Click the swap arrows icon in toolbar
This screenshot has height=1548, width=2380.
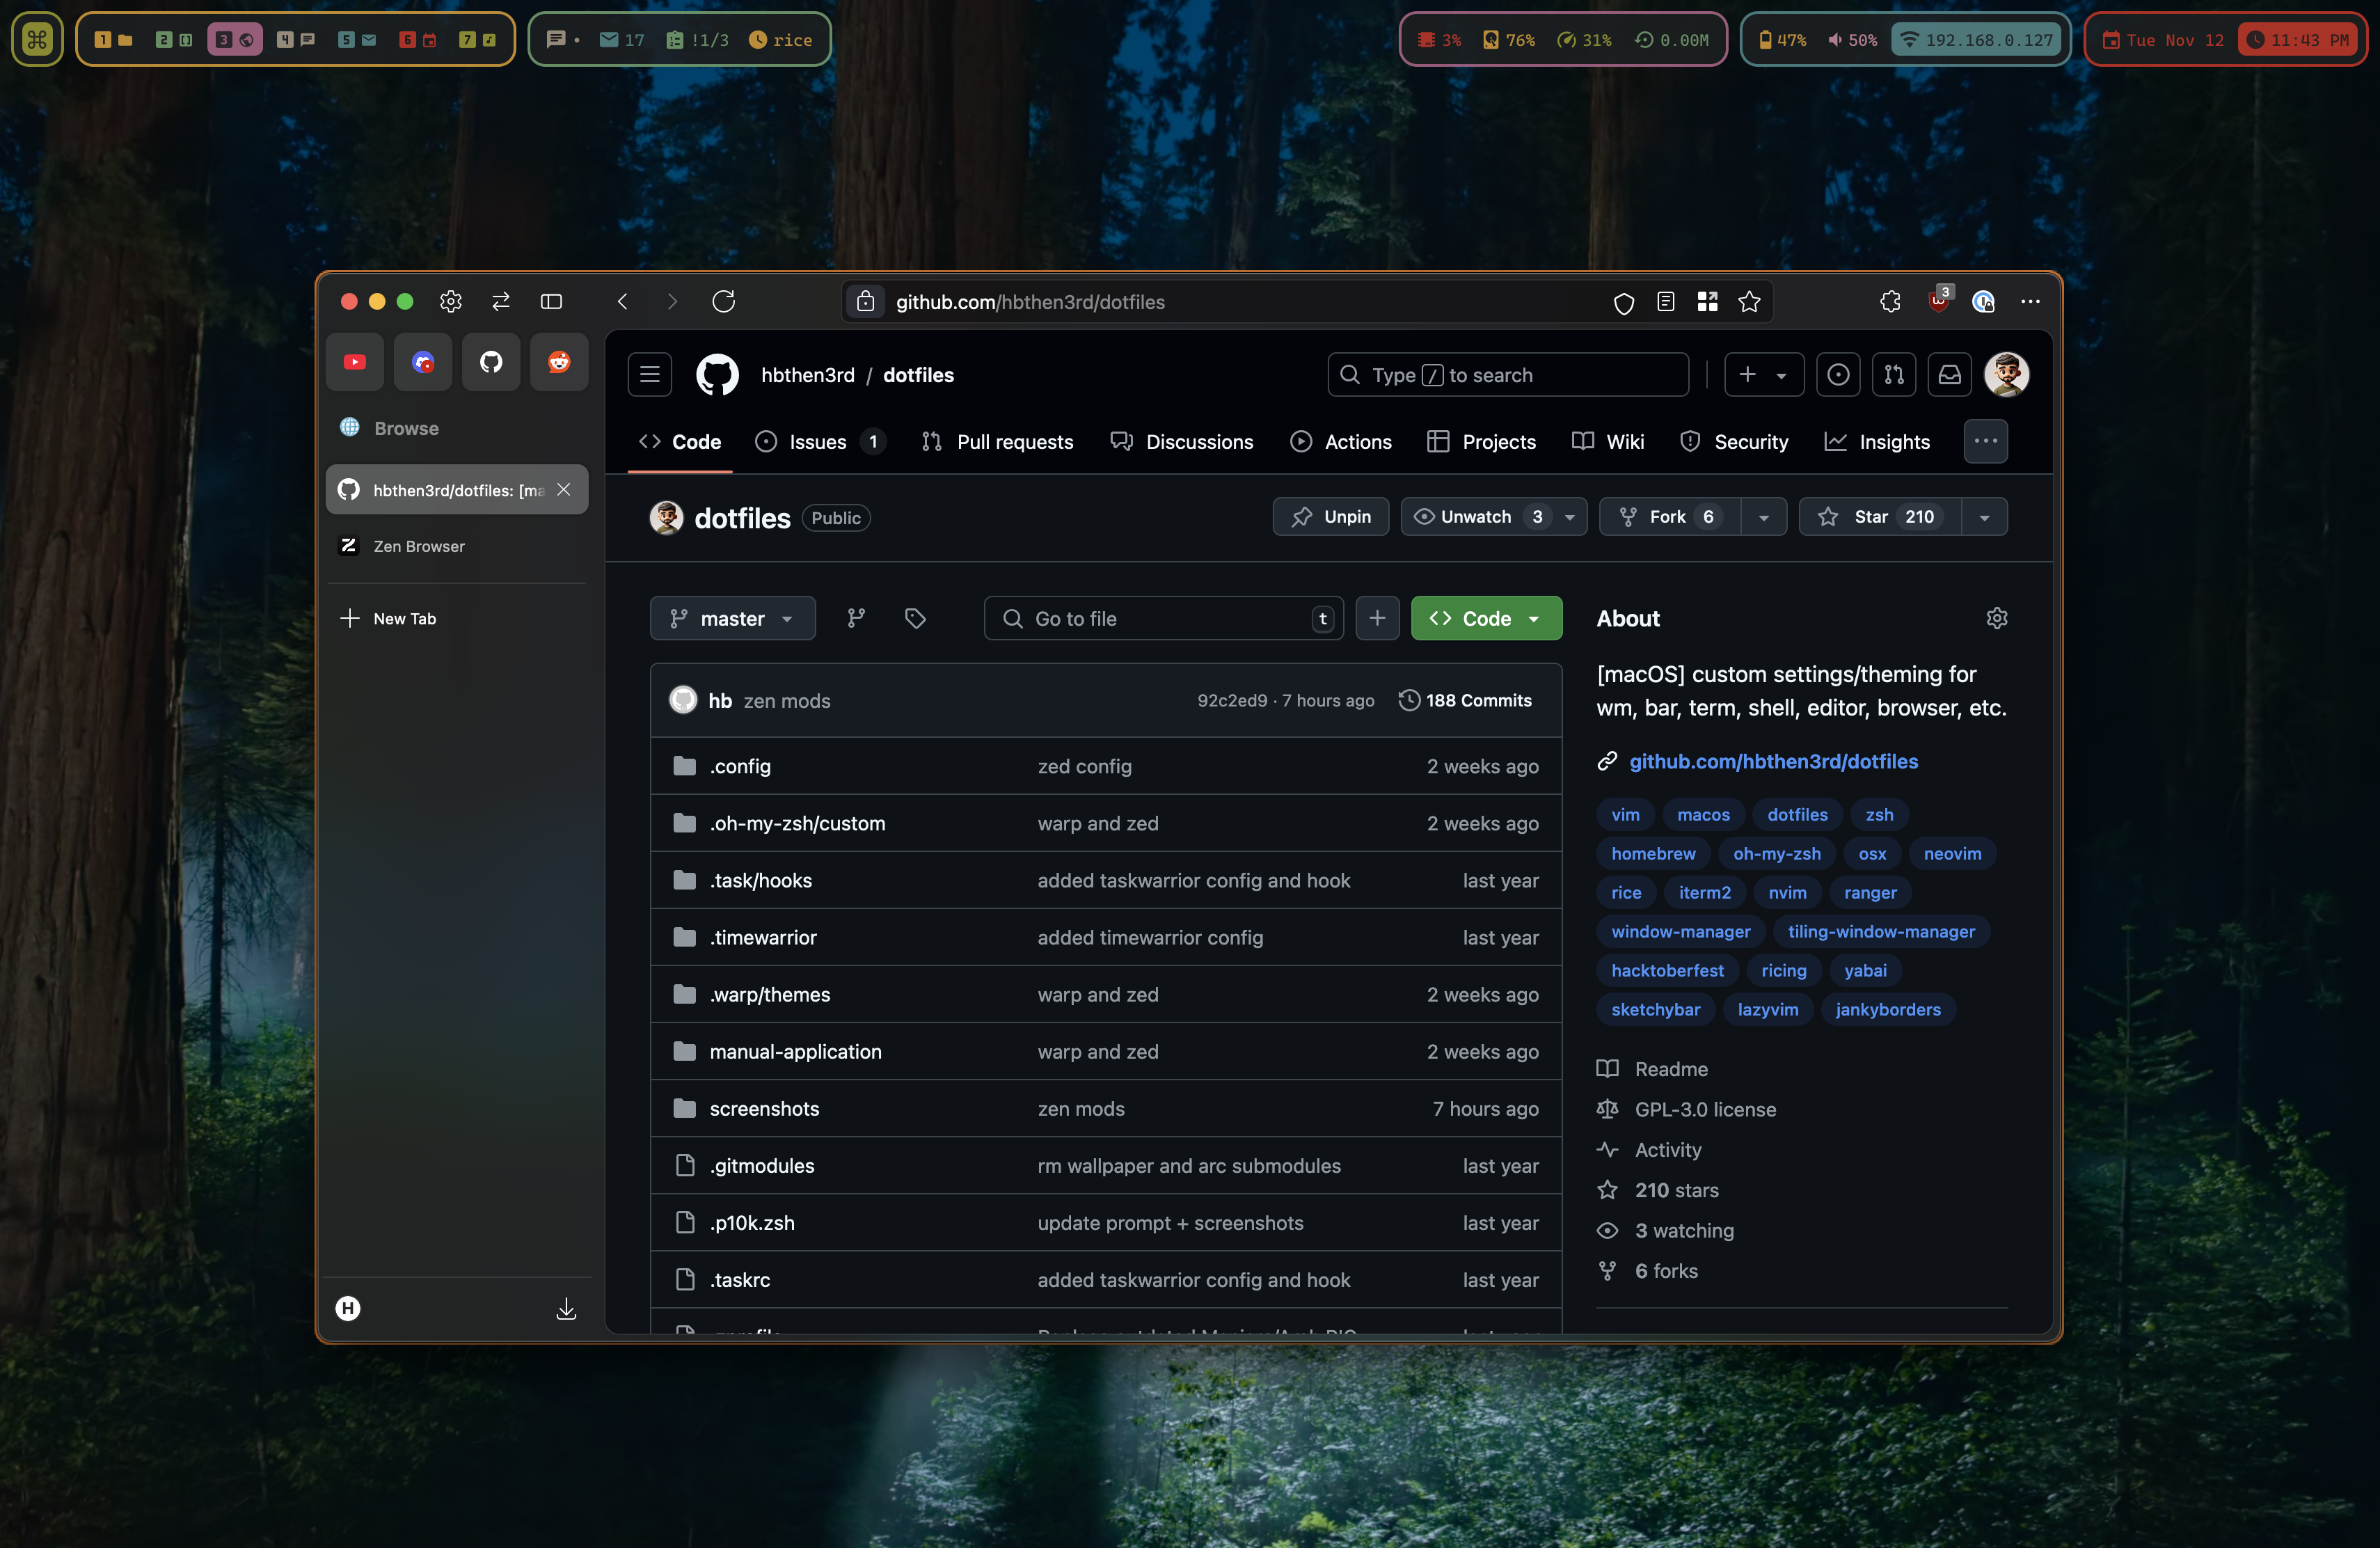(501, 301)
